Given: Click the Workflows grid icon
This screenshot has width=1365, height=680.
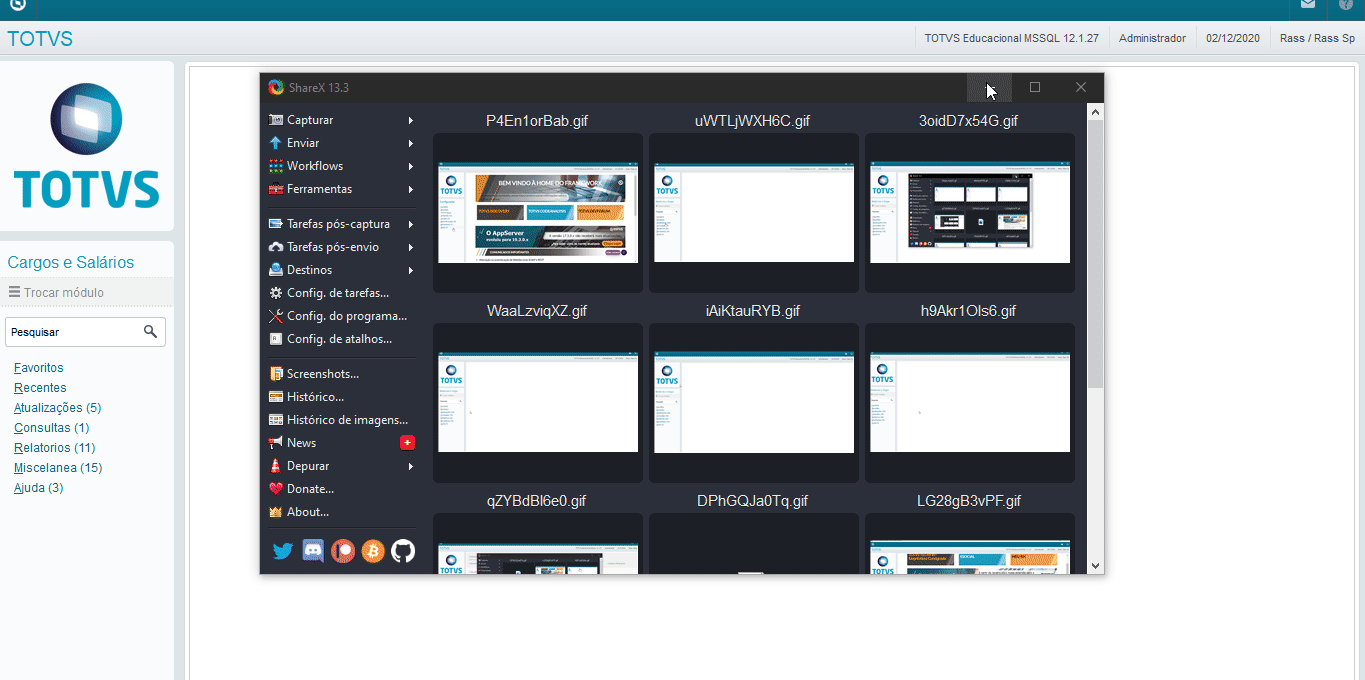Looking at the screenshot, I should click(x=276, y=166).
